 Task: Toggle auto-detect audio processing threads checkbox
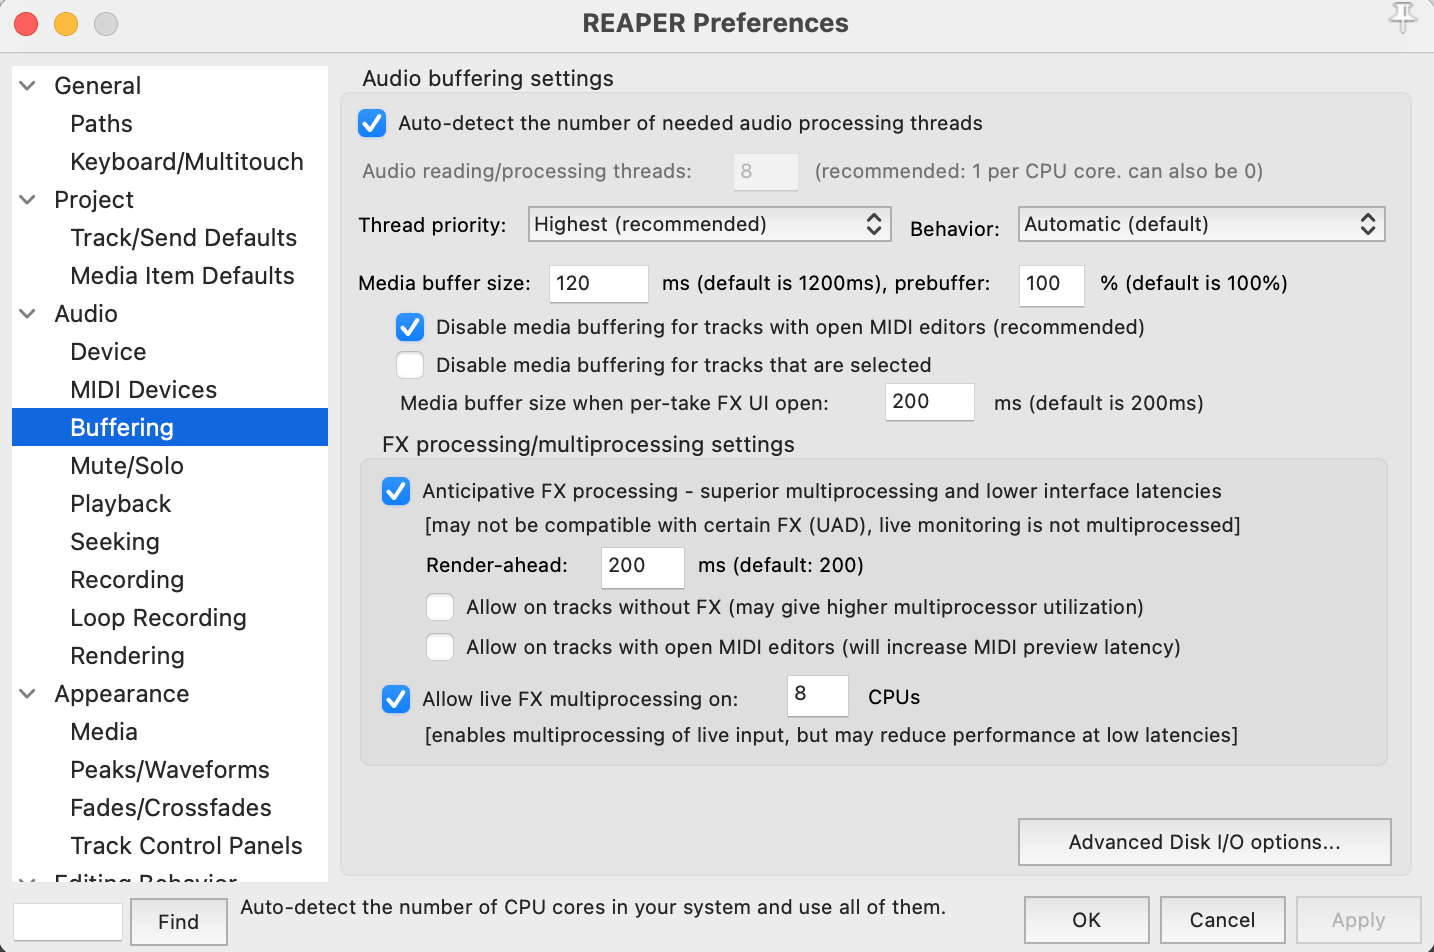pyautogui.click(x=372, y=123)
